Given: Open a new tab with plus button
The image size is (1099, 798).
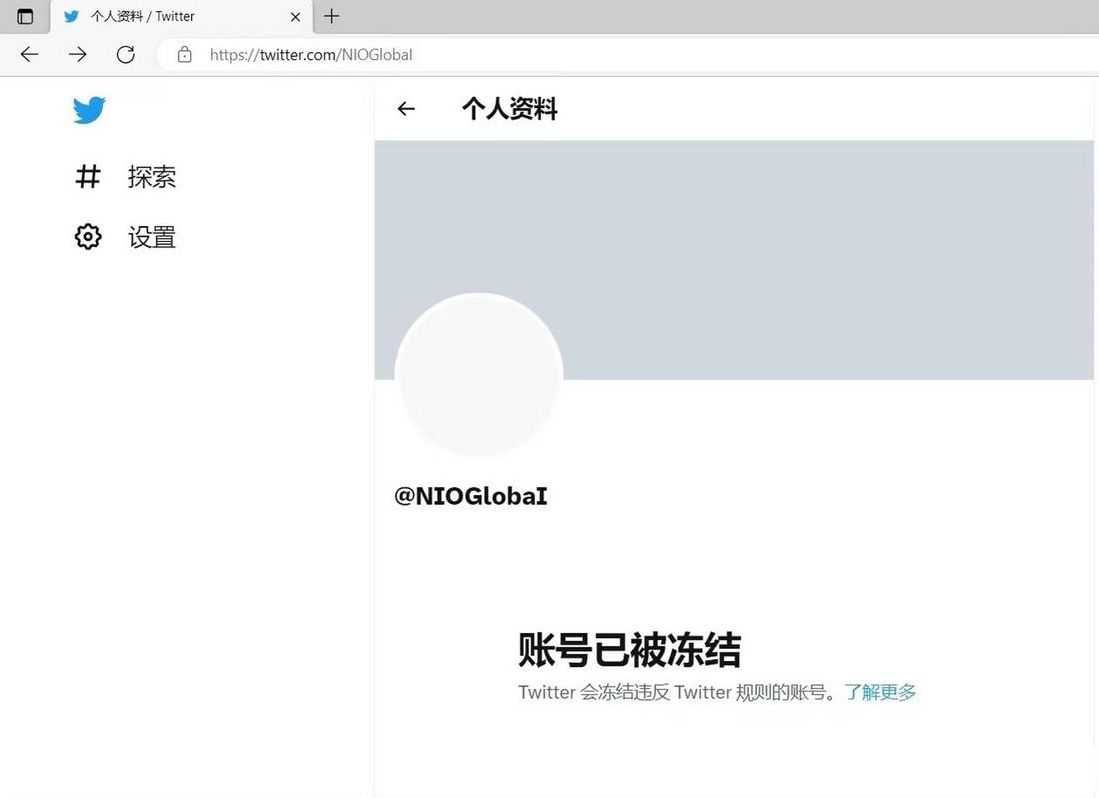Looking at the screenshot, I should click(332, 15).
